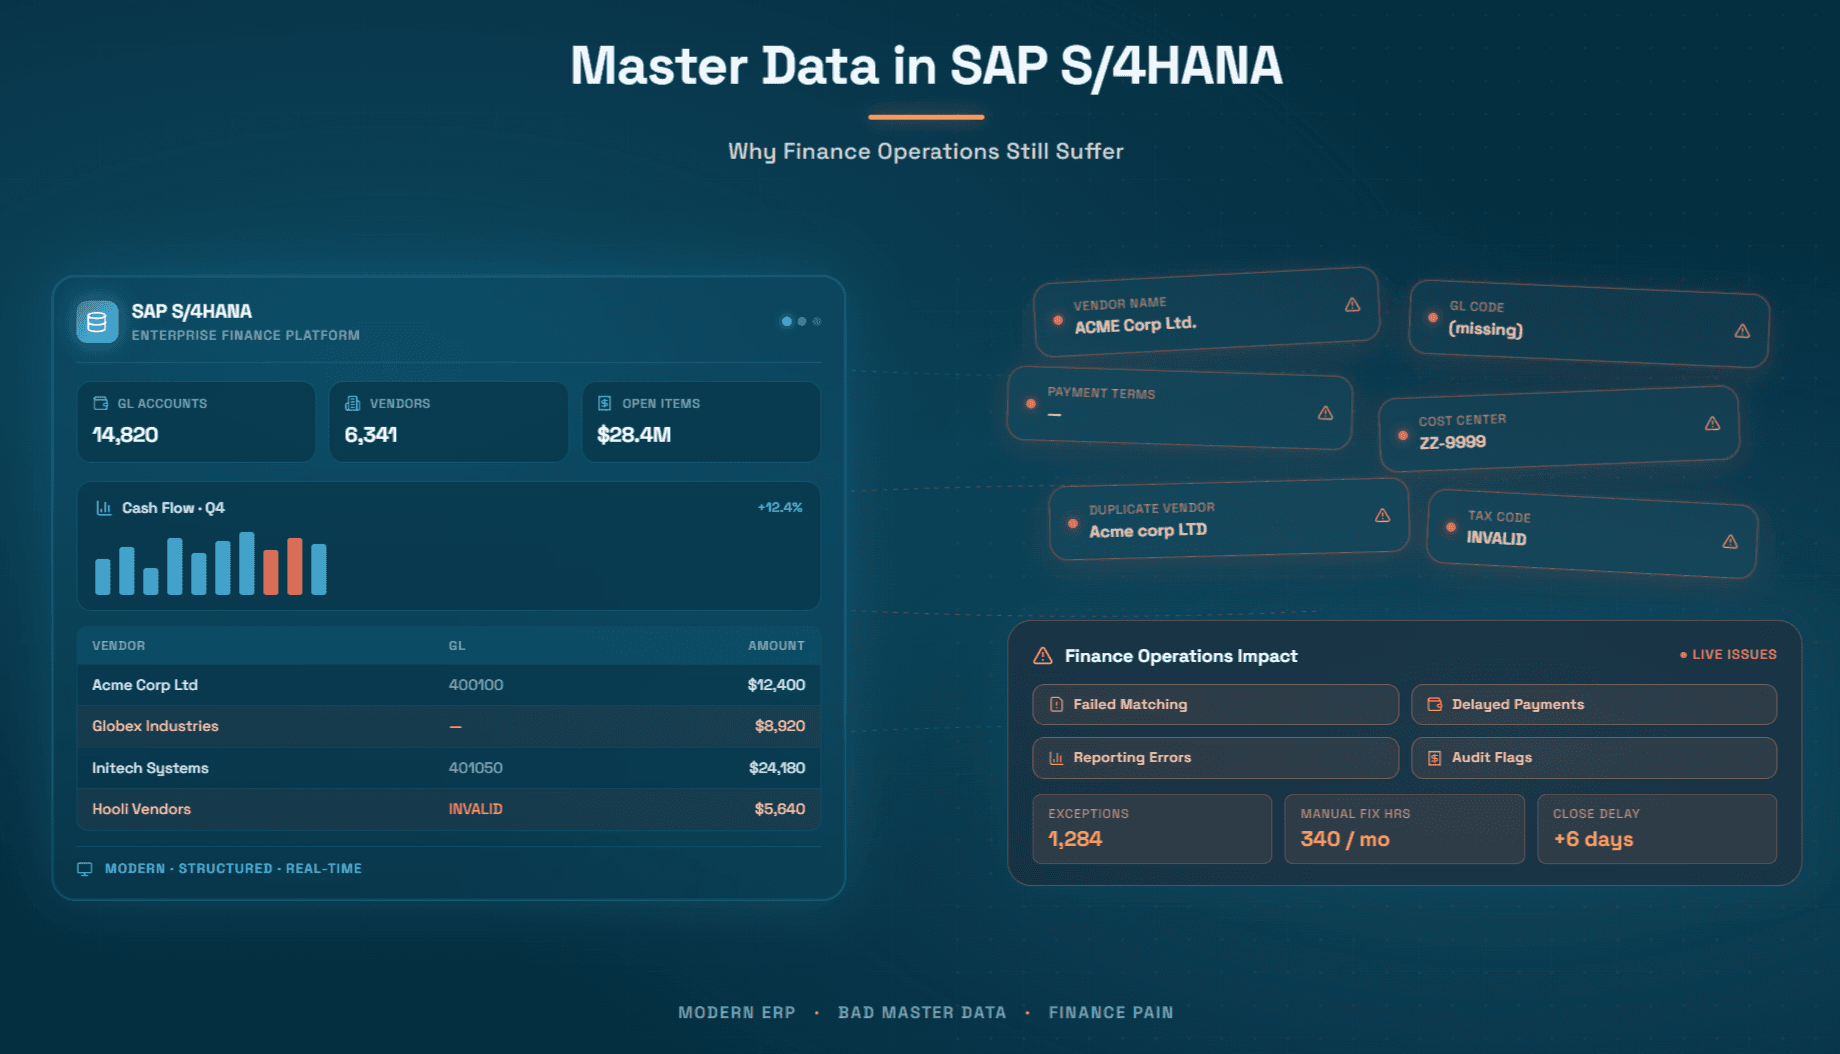Click the Failed Matching document icon
The height and width of the screenshot is (1054, 1840).
click(1056, 705)
